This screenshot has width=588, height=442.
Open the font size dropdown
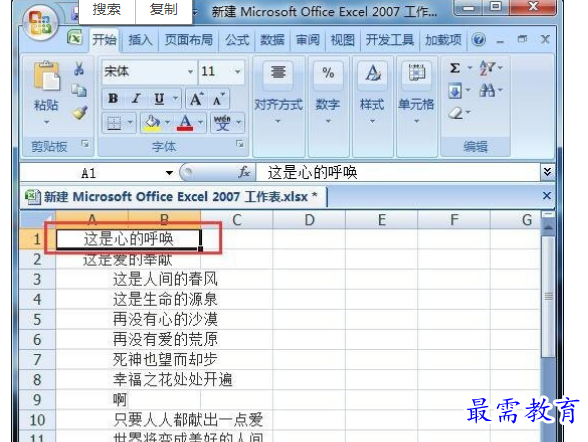[x=238, y=71]
